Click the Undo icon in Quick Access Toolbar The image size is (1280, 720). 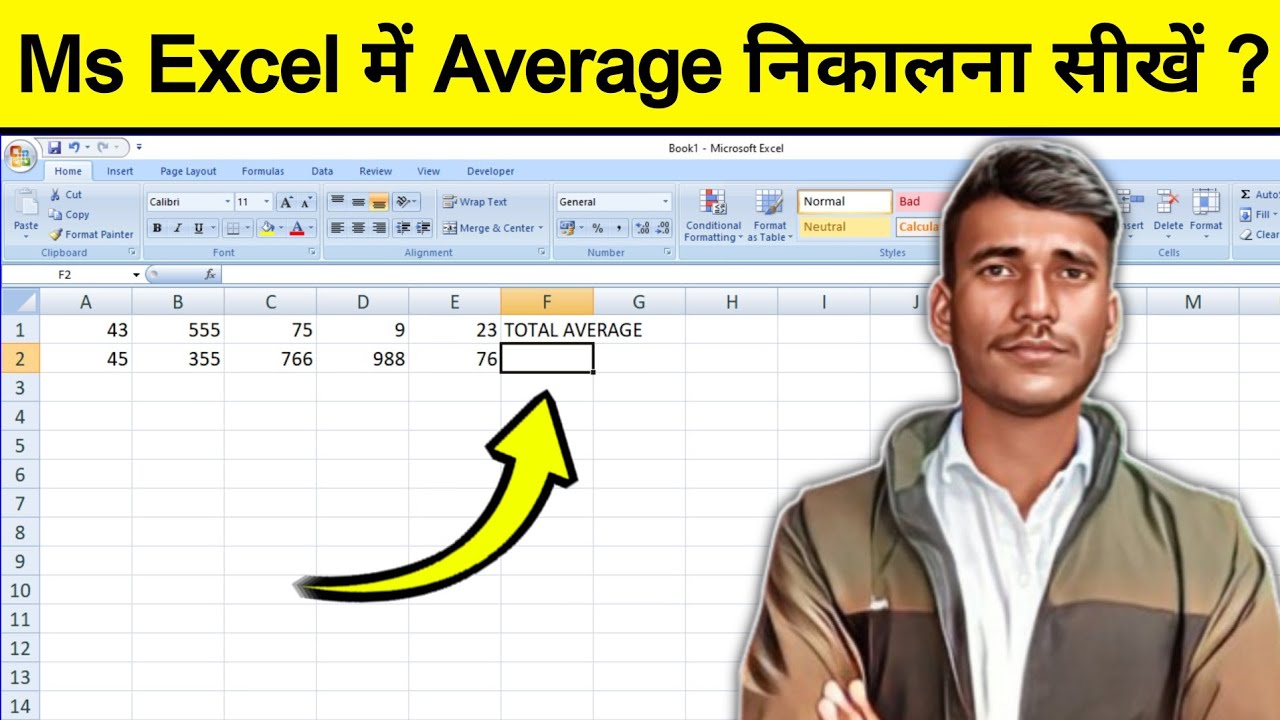point(74,147)
